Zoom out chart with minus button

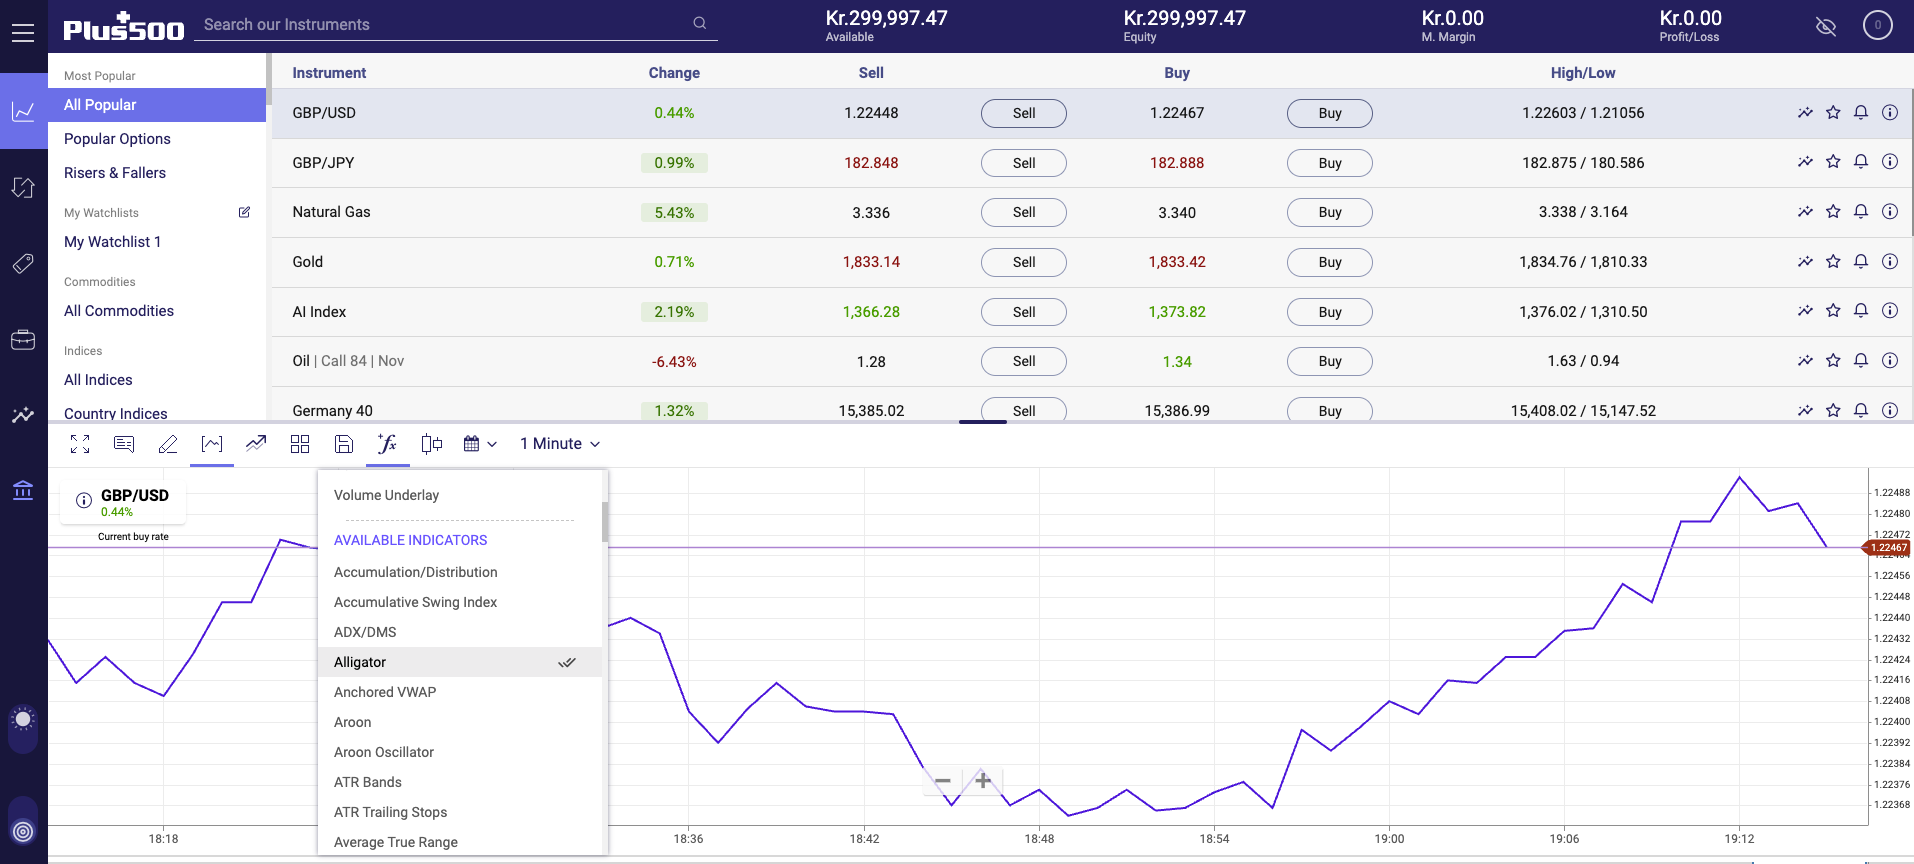click(943, 781)
